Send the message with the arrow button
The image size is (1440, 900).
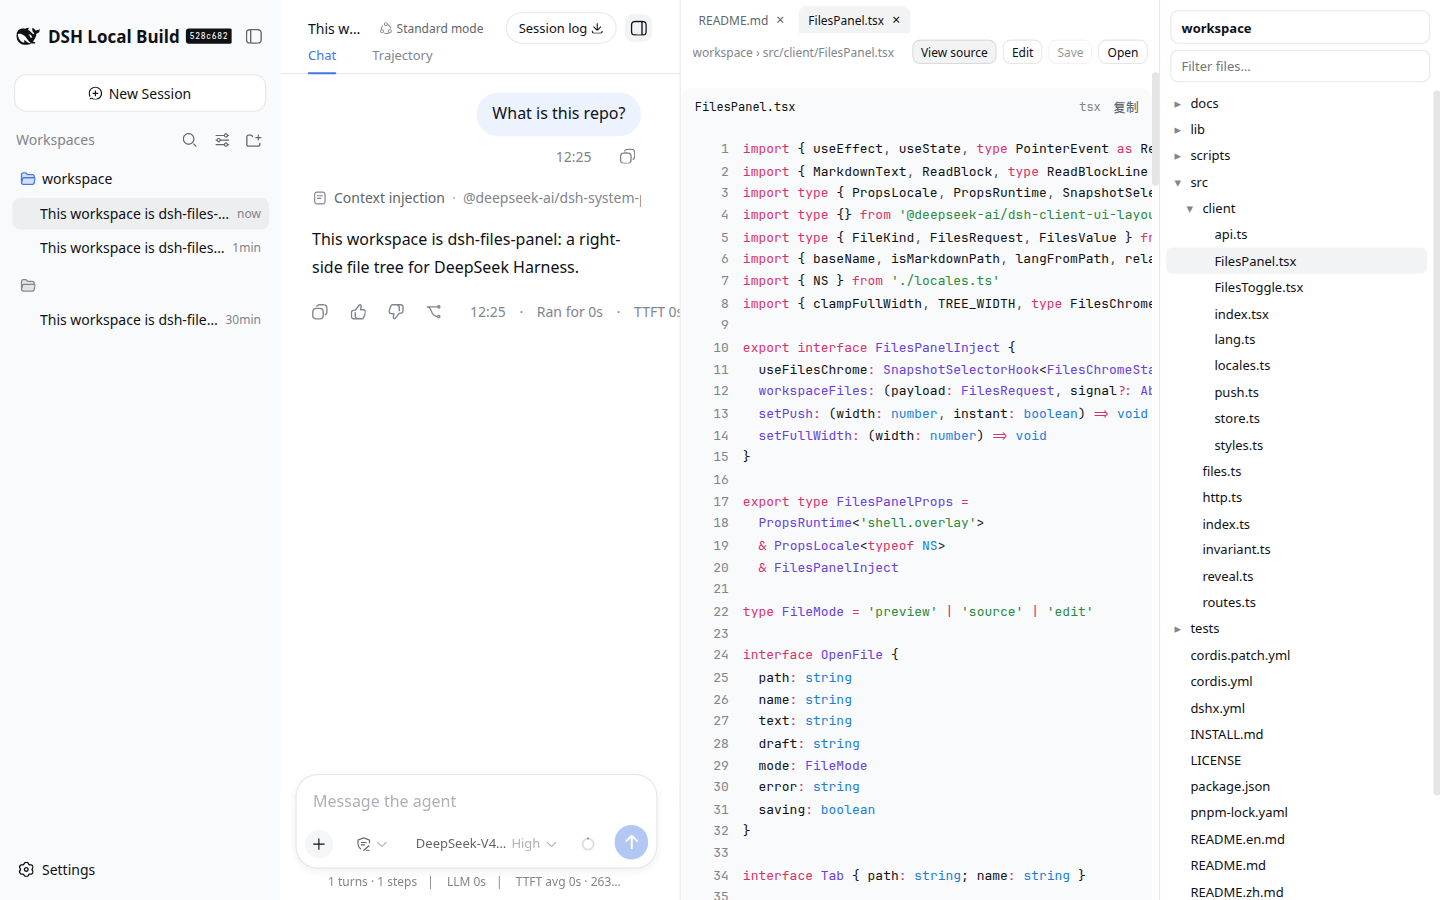click(x=631, y=842)
